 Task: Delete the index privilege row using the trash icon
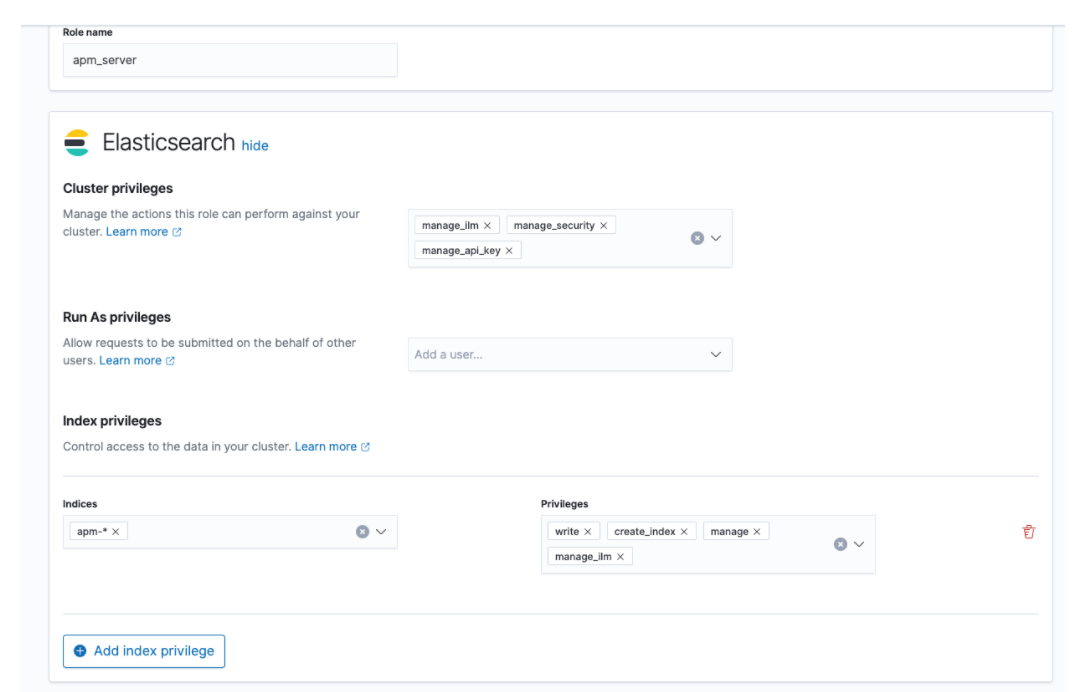(1028, 532)
